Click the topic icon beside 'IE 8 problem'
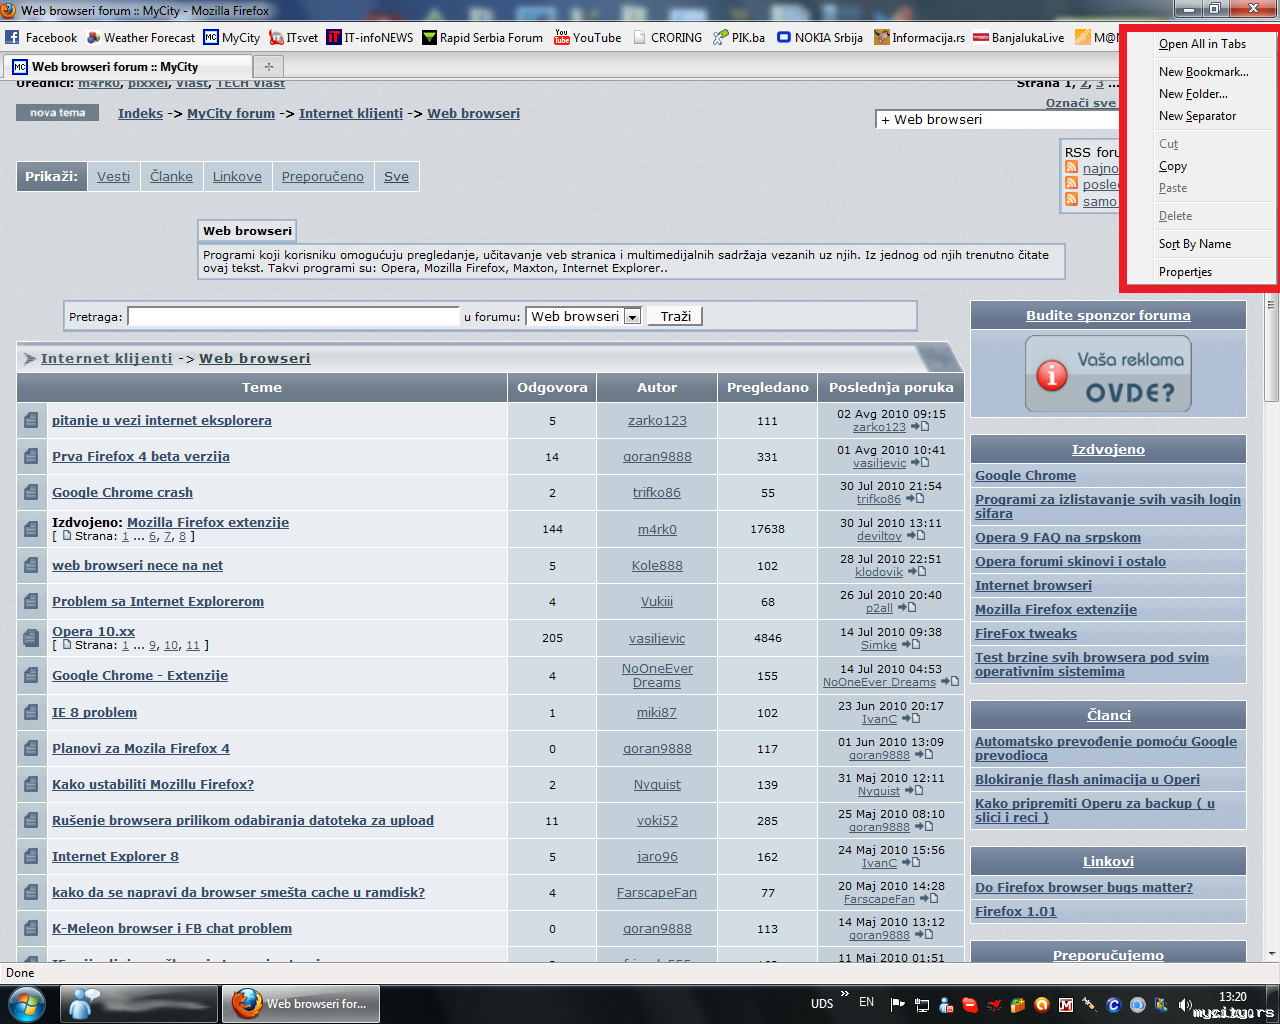Screen dimensions: 1280x1024 [31, 713]
